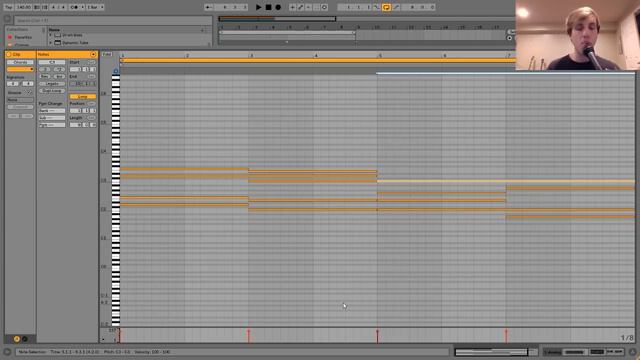
Task: Toggle the Clip activator circle
Action: click(x=9, y=54)
